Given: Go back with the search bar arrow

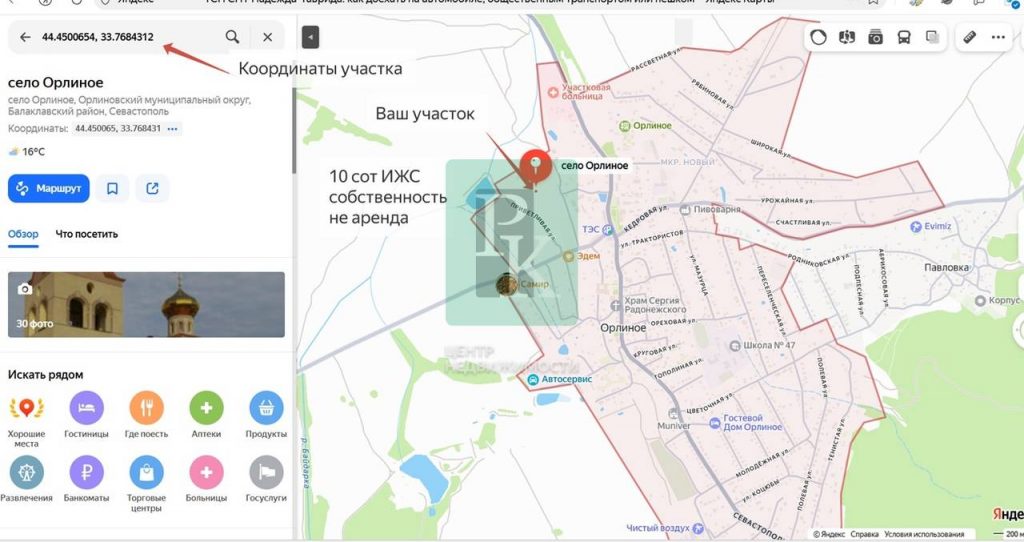Looking at the screenshot, I should pyautogui.click(x=25, y=37).
